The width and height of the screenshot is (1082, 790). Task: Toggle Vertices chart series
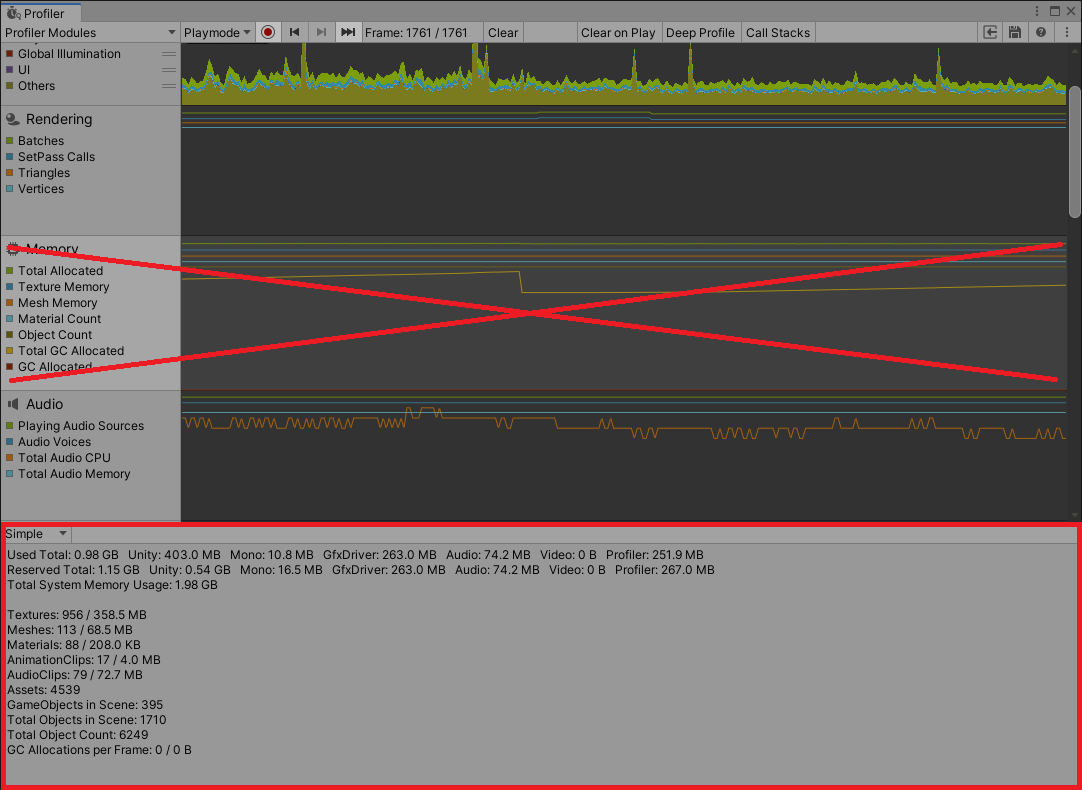(x=10, y=188)
